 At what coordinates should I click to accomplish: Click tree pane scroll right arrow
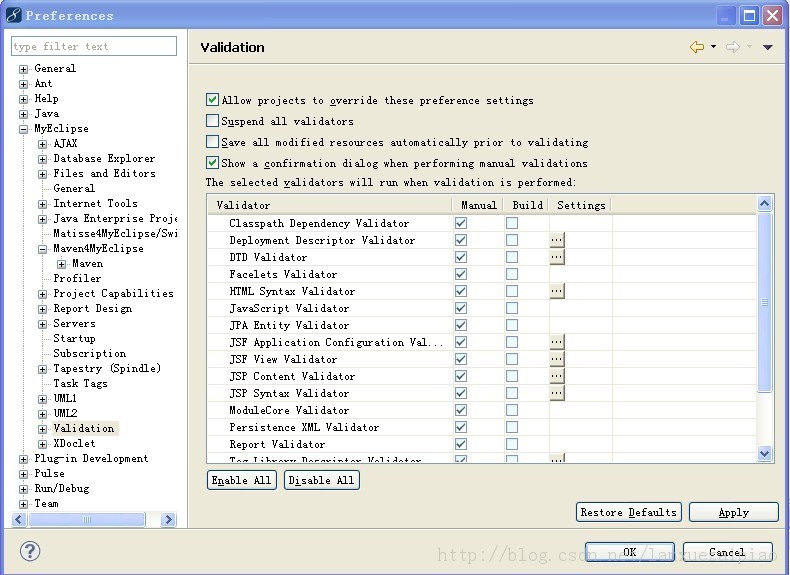(168, 519)
